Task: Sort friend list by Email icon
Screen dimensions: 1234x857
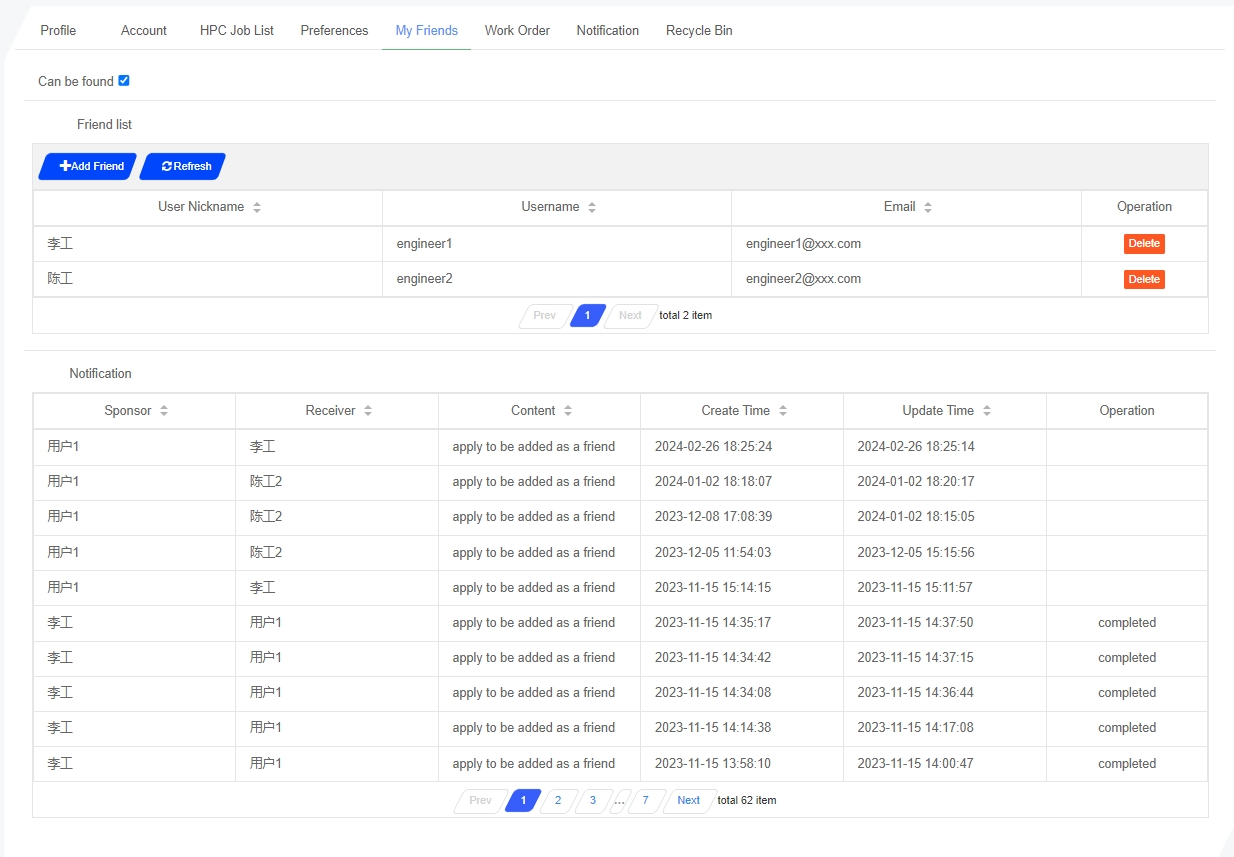Action: (928, 207)
